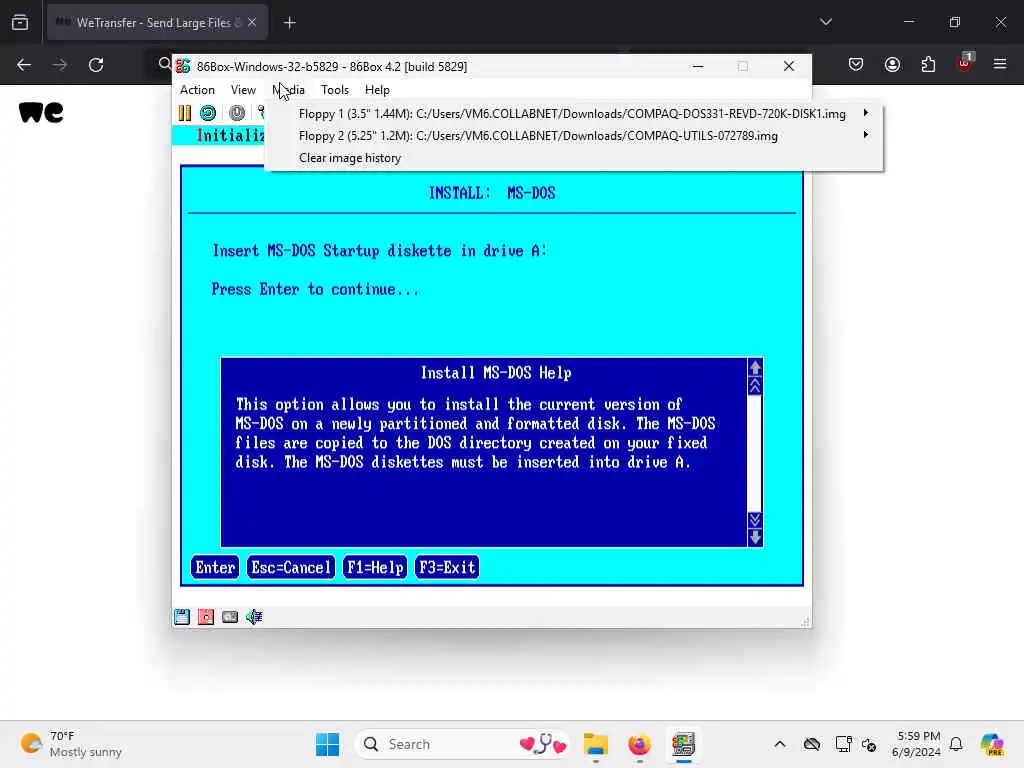Open the weather widget showing 70°F
The width and height of the screenshot is (1024, 768).
[71, 744]
